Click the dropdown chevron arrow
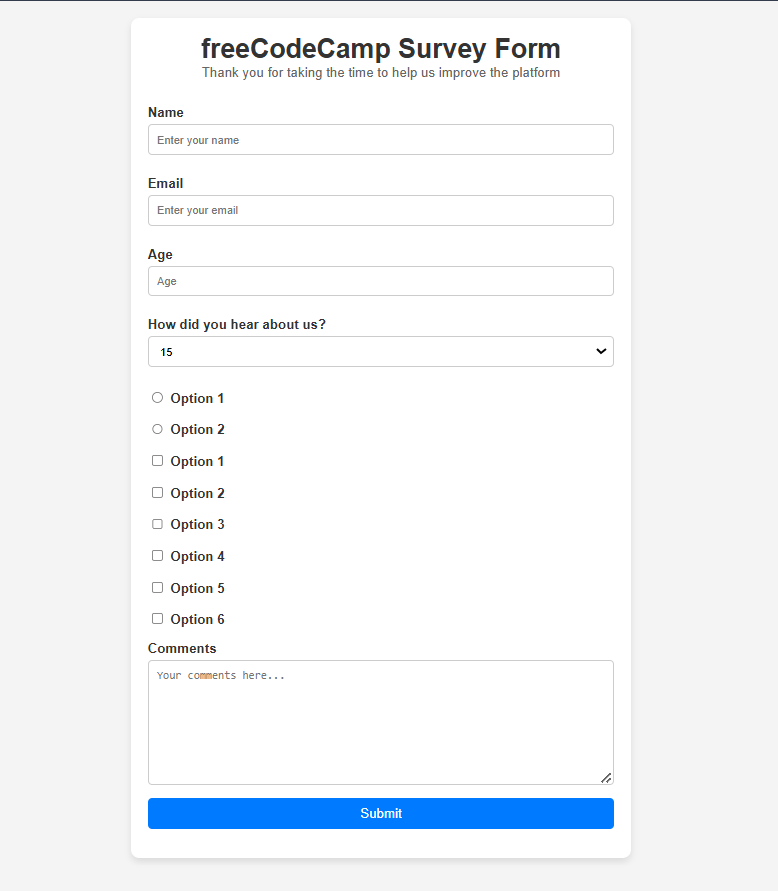Viewport: 778px width, 891px height. coord(601,352)
